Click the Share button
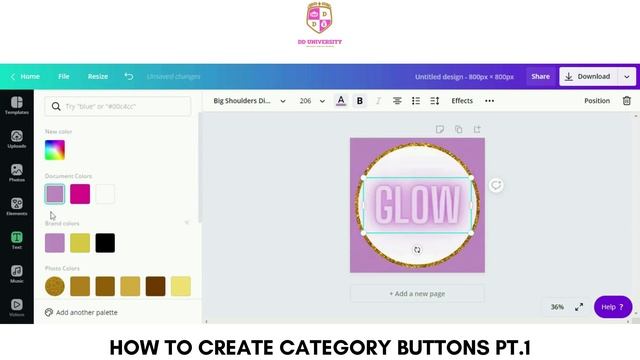640x360 pixels. click(540, 76)
